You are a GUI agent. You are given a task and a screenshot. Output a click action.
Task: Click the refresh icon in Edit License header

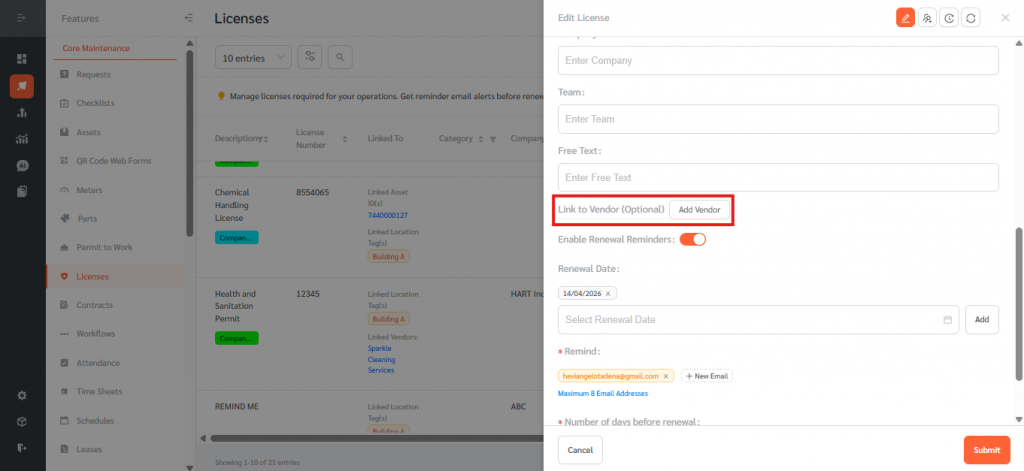970,18
